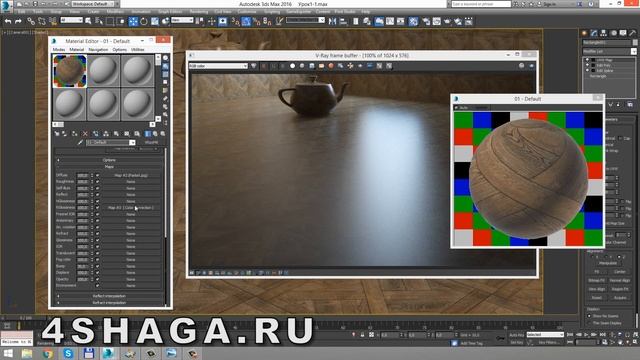Click Get Material icon in Material Editor
640x360 pixels.
pos(57,133)
